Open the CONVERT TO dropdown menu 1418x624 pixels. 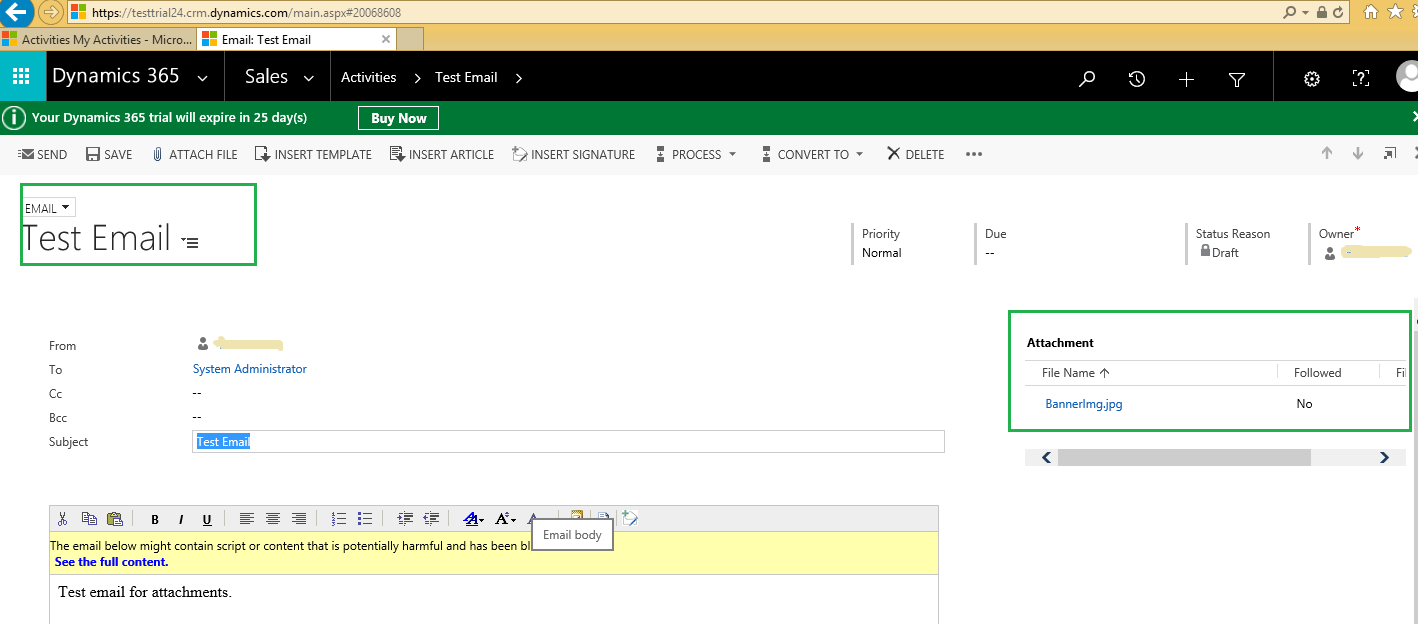pos(812,154)
